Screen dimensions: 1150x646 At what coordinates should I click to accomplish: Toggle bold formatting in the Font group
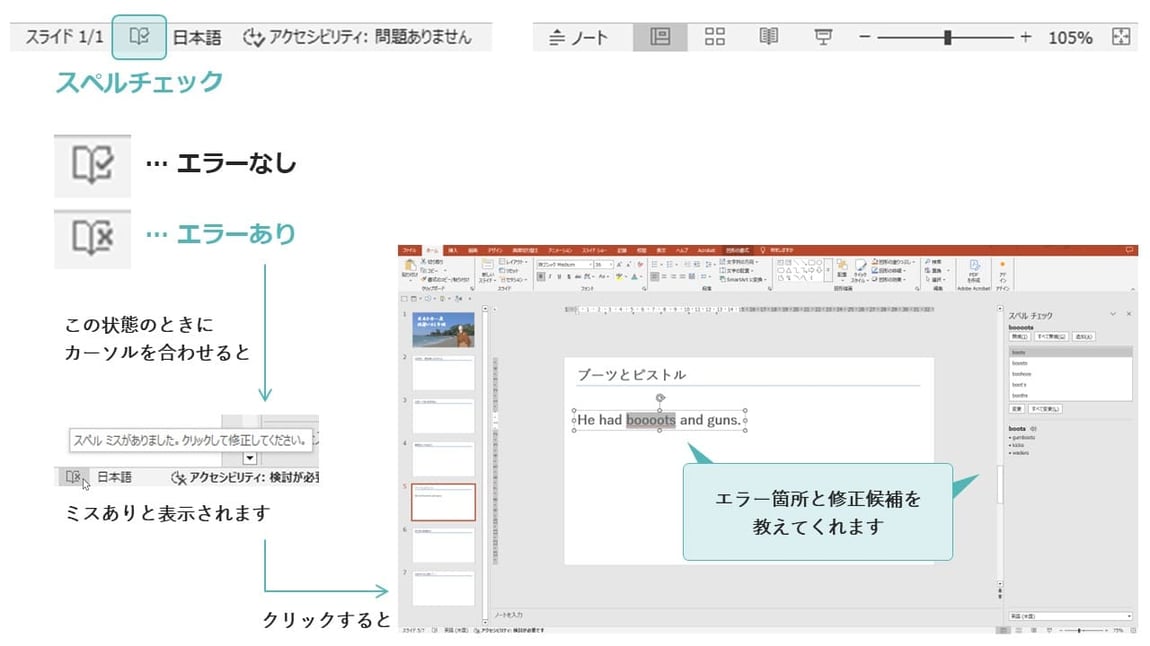tap(542, 275)
